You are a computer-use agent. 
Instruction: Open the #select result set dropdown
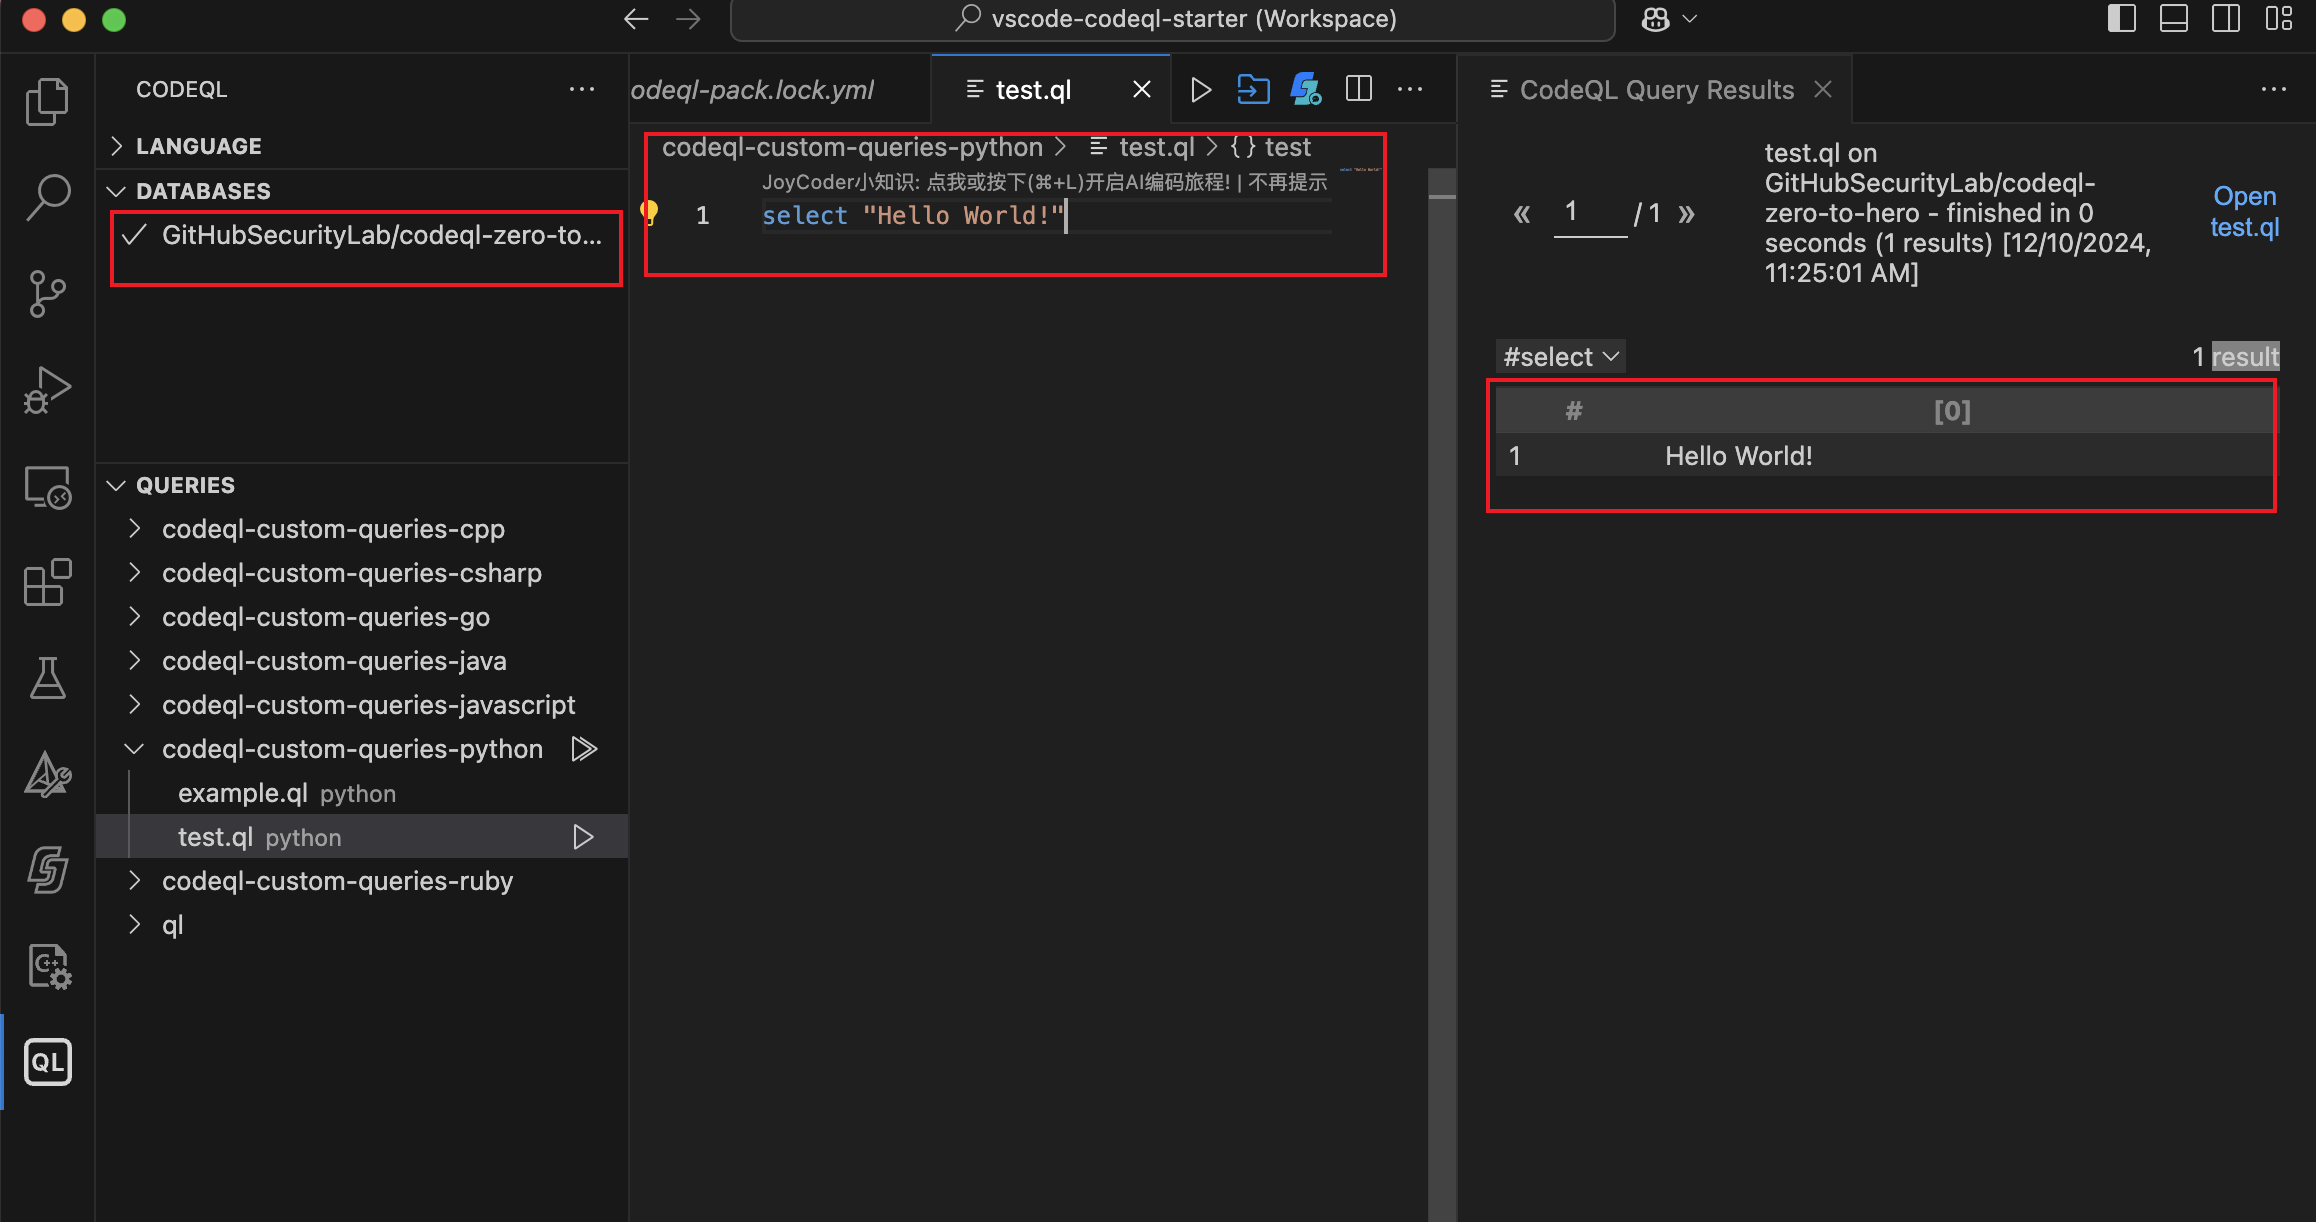pos(1560,357)
